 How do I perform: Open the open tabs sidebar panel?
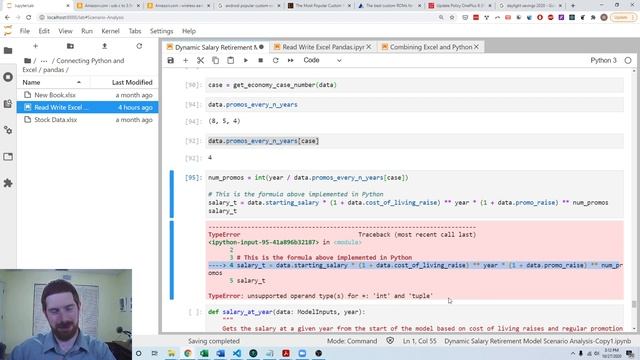8,157
